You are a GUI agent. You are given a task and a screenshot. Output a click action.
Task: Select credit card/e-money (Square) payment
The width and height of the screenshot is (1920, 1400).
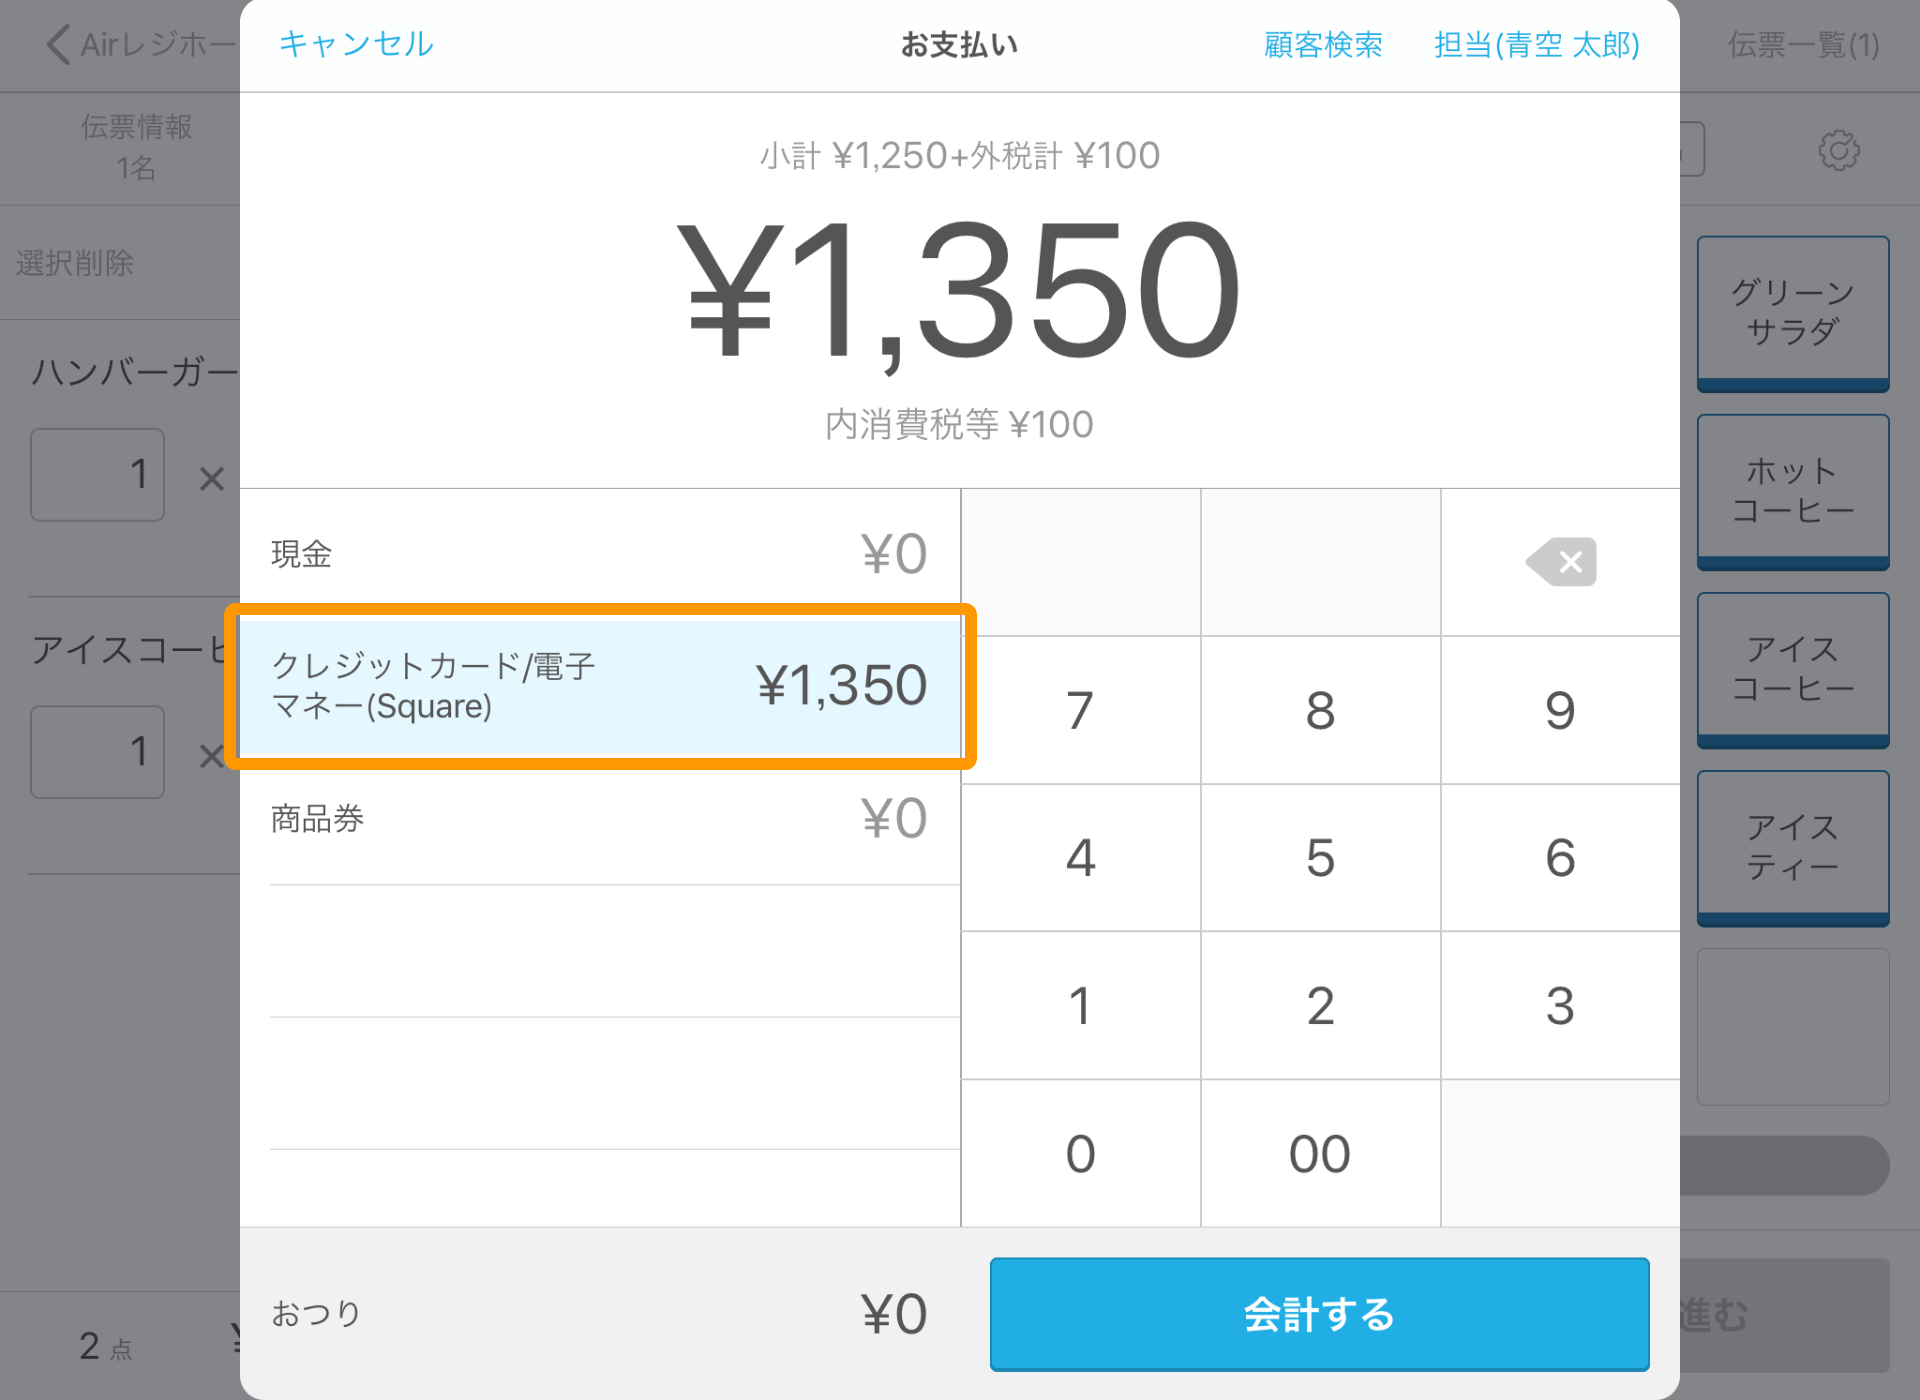click(x=600, y=686)
